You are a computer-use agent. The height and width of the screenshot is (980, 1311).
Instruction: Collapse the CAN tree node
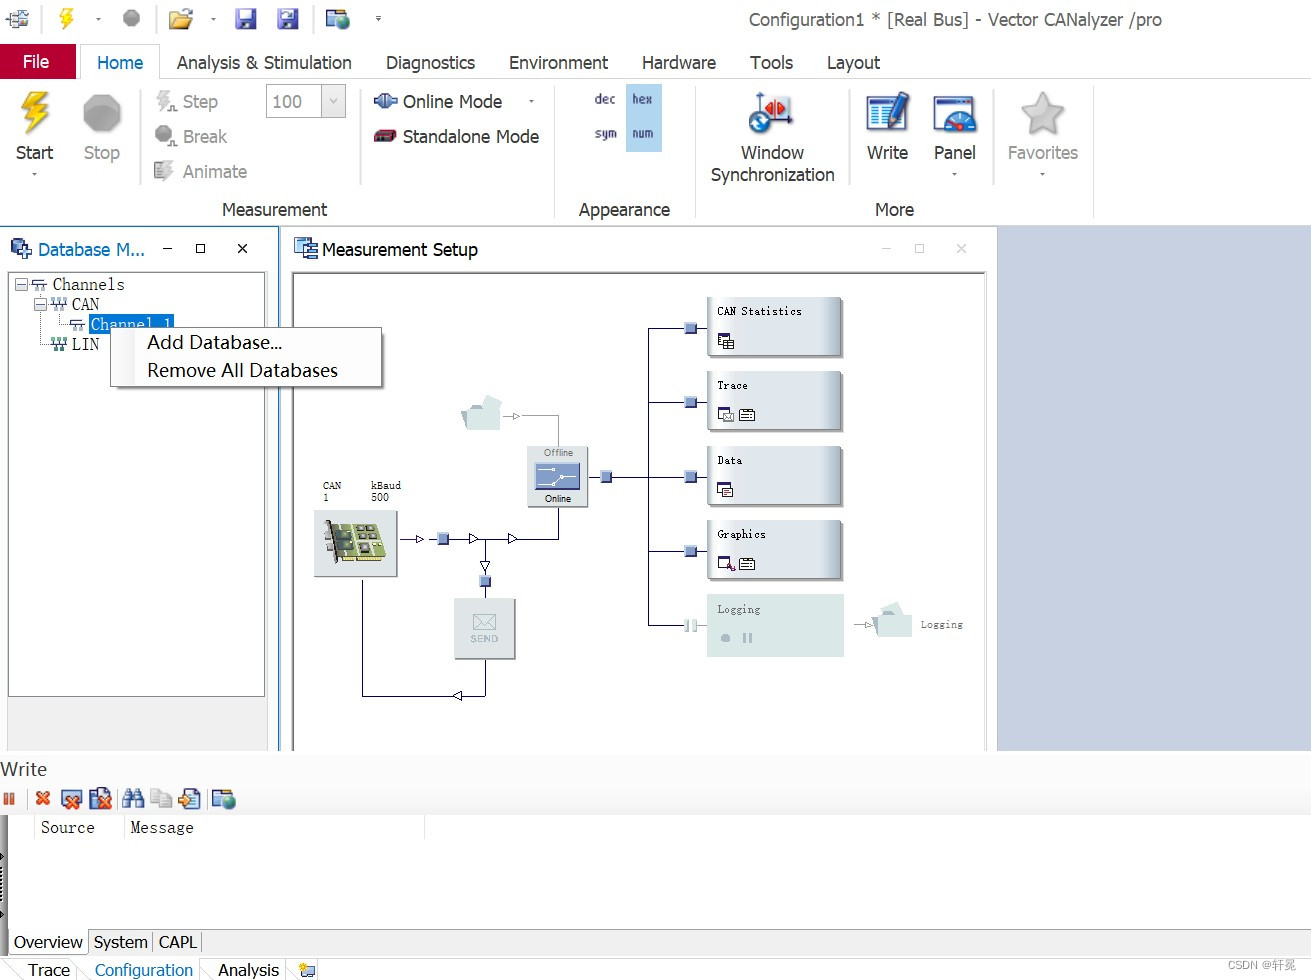pyautogui.click(x=40, y=304)
